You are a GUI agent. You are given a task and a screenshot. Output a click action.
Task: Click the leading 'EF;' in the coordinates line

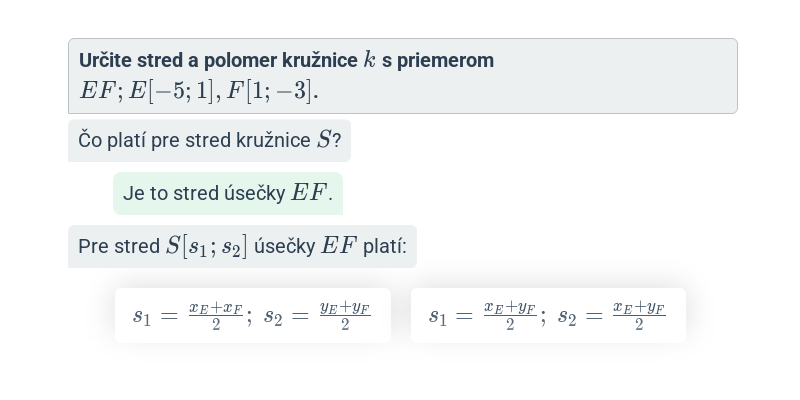[x=101, y=91]
